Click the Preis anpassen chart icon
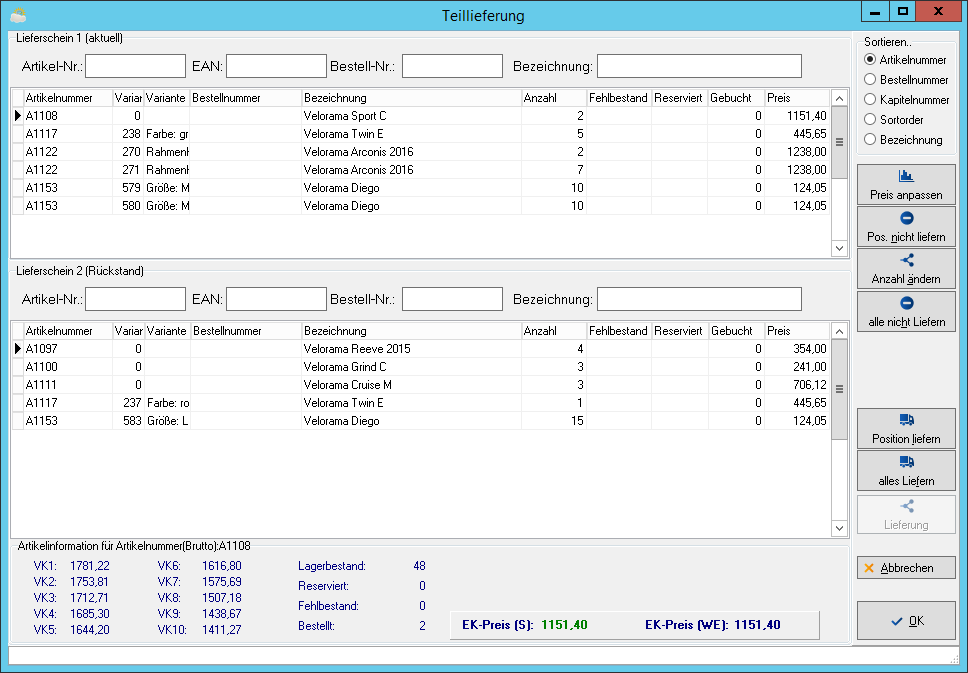 pos(906,176)
